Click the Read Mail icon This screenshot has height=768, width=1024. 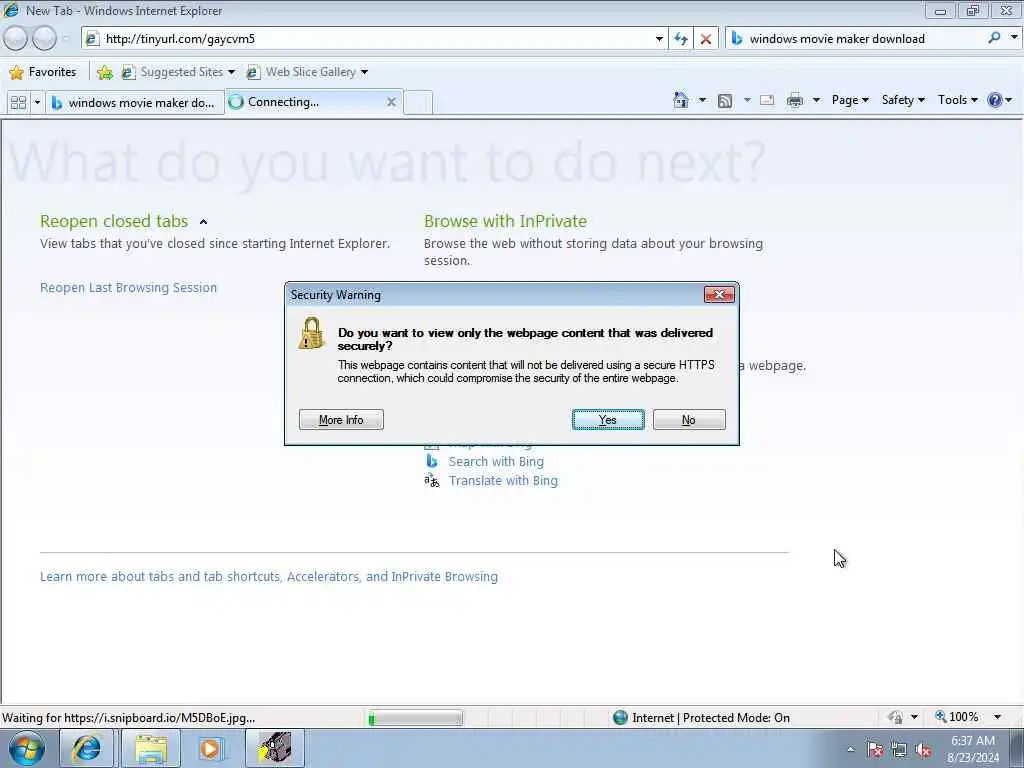tap(767, 100)
